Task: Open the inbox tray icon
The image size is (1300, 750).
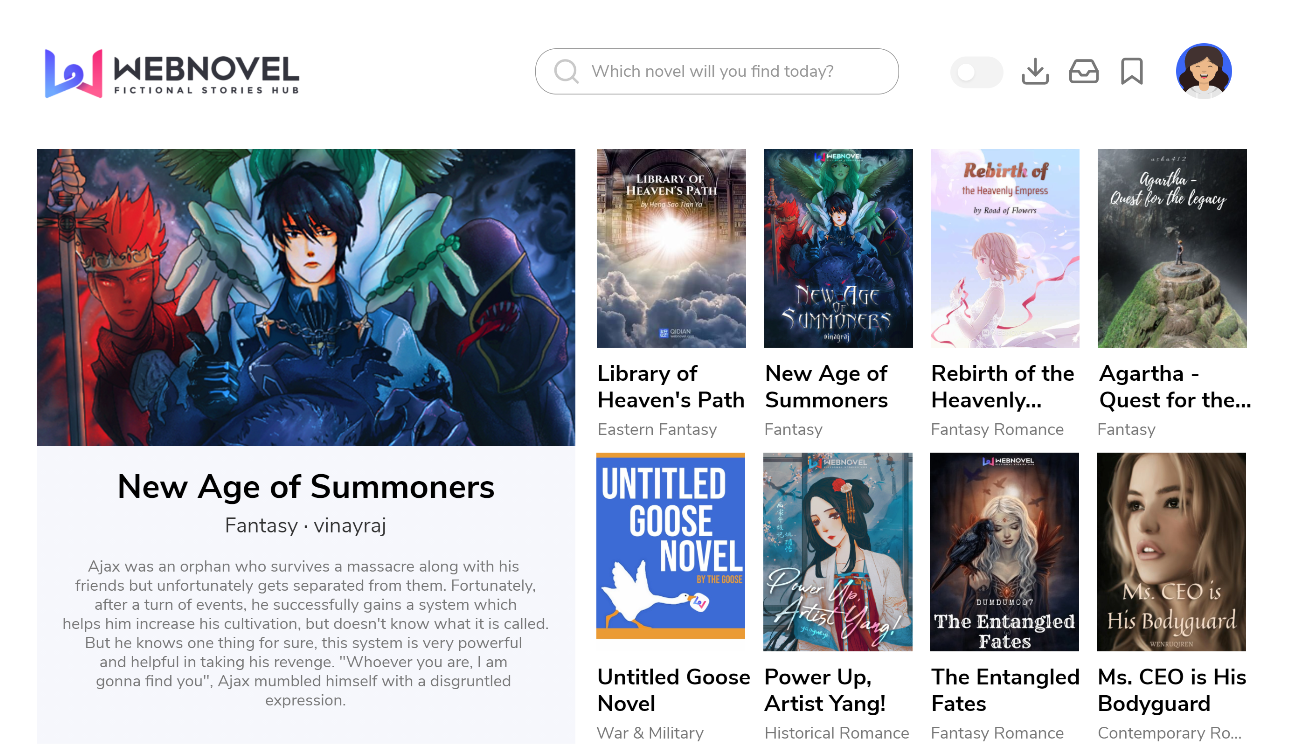Action: coord(1084,72)
